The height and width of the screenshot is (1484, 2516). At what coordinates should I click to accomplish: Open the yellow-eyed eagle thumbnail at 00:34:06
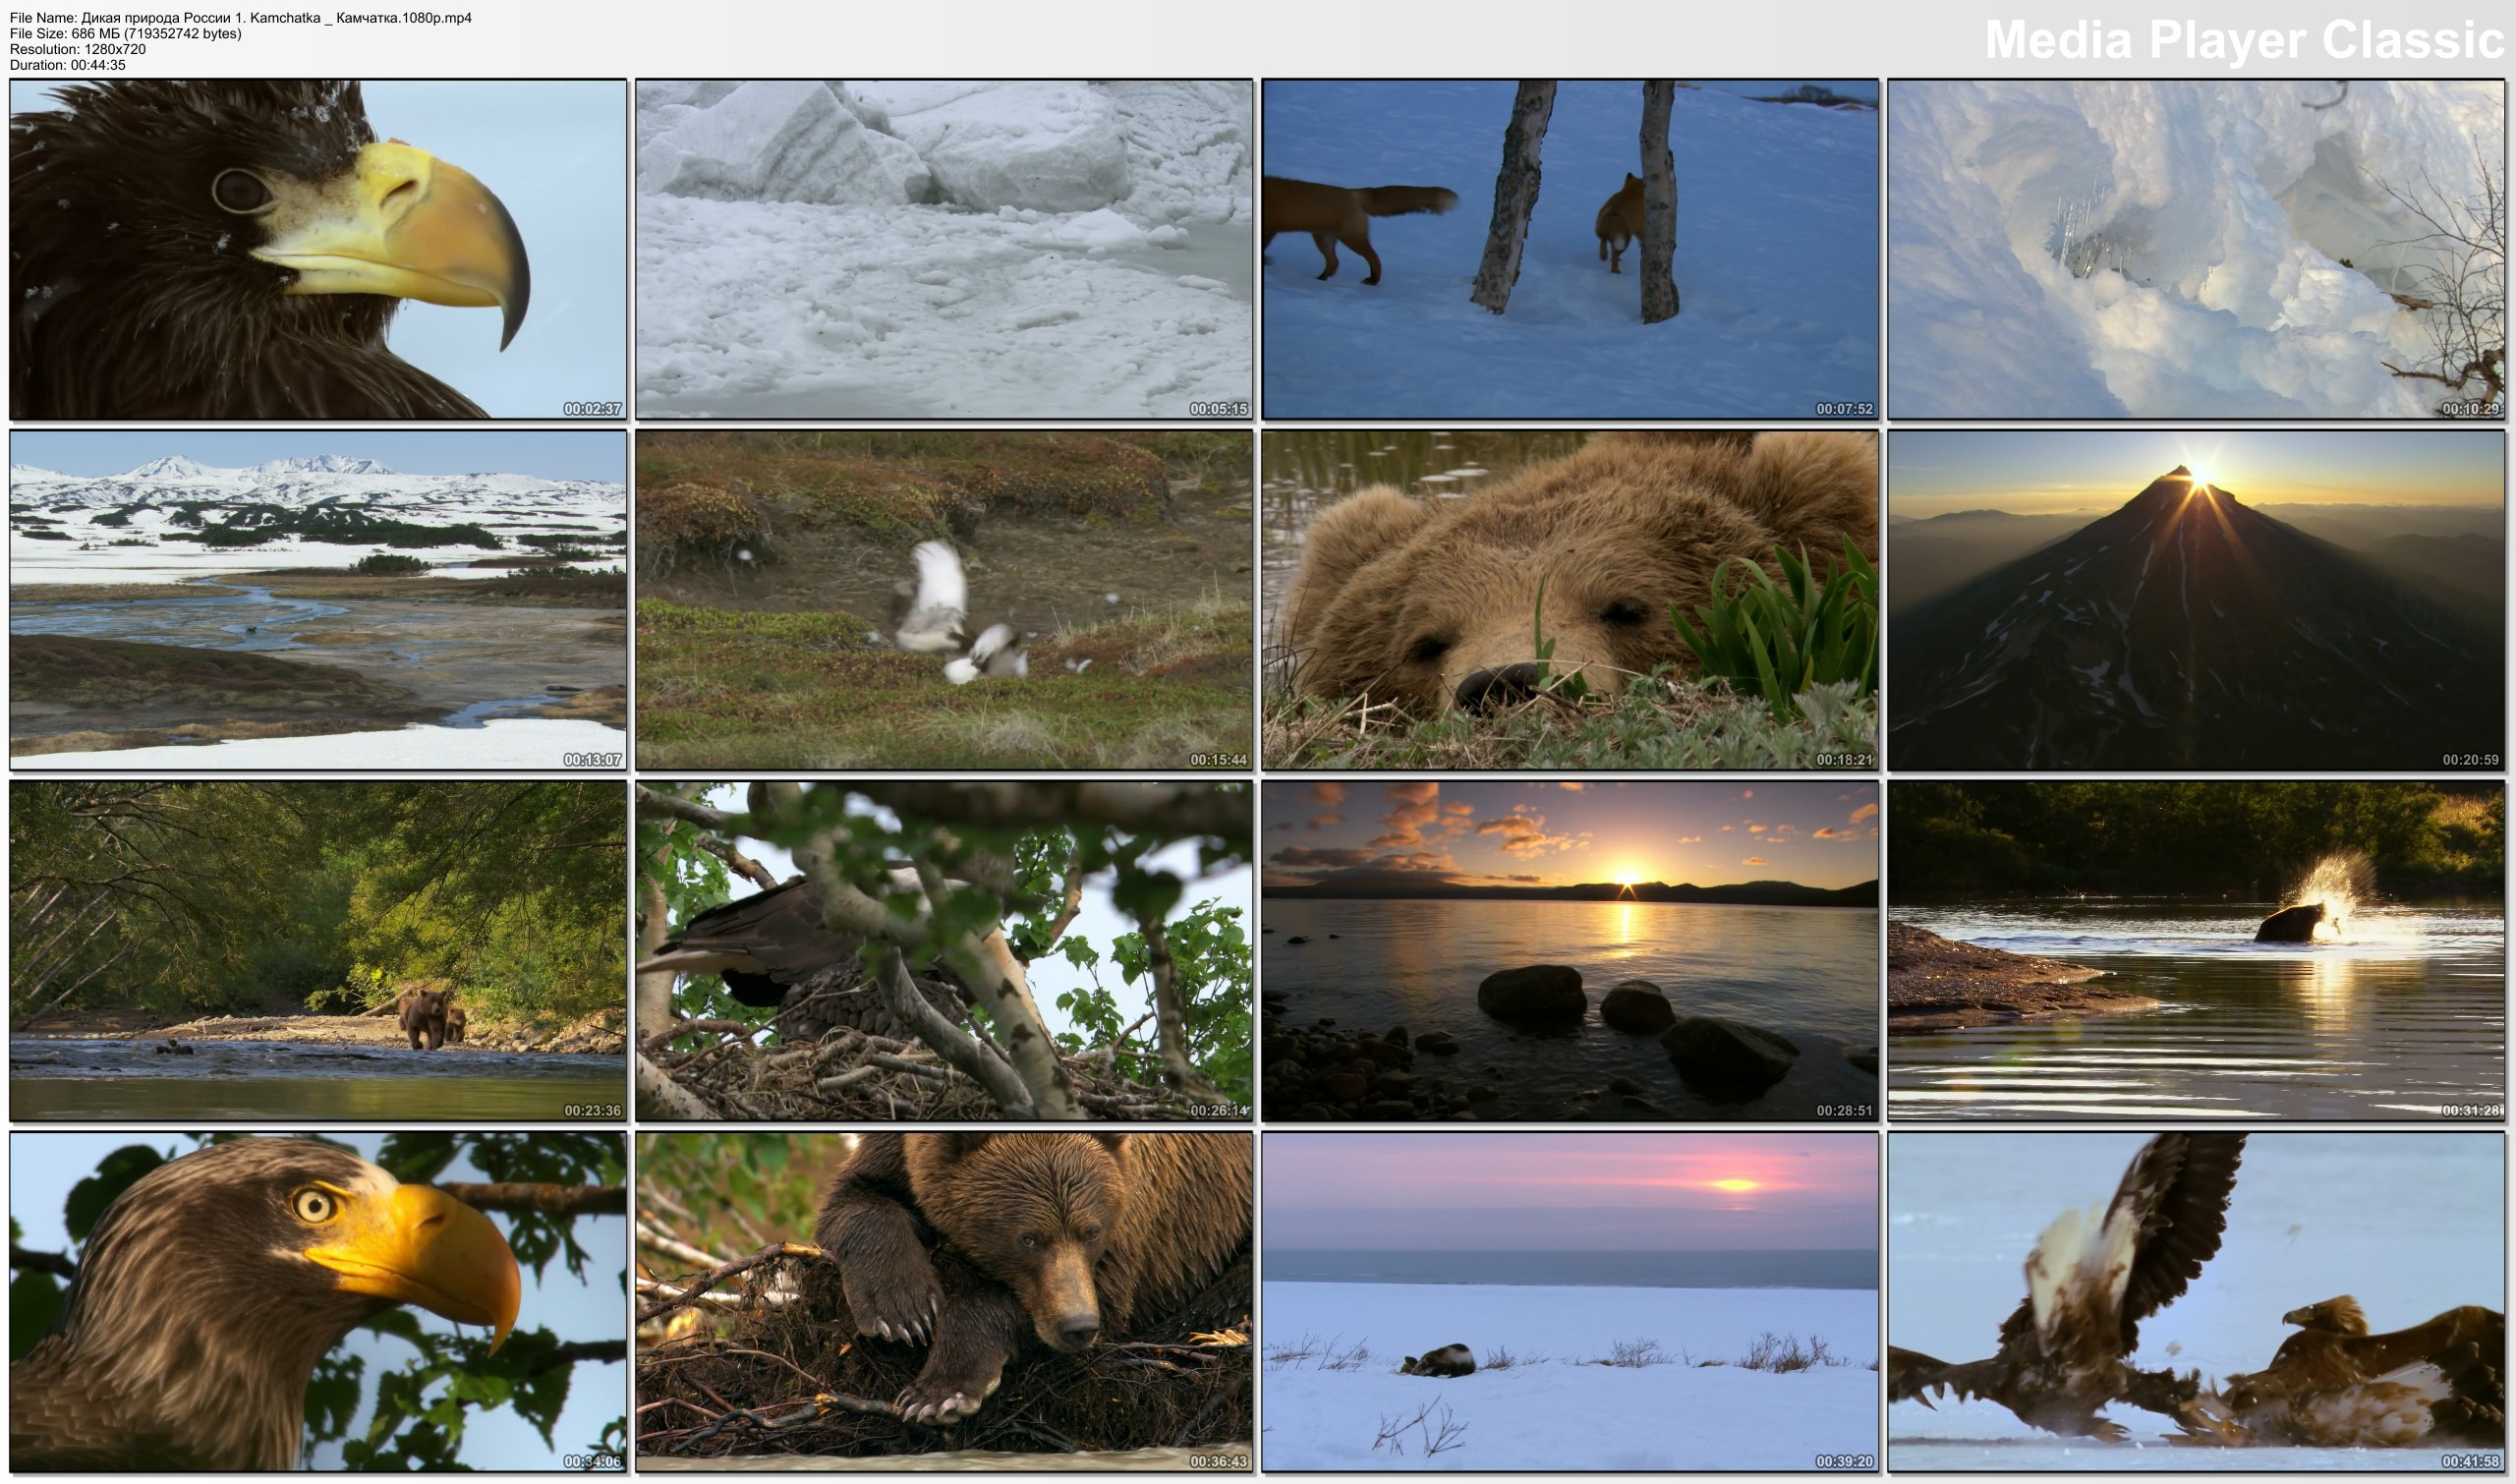tap(318, 1301)
